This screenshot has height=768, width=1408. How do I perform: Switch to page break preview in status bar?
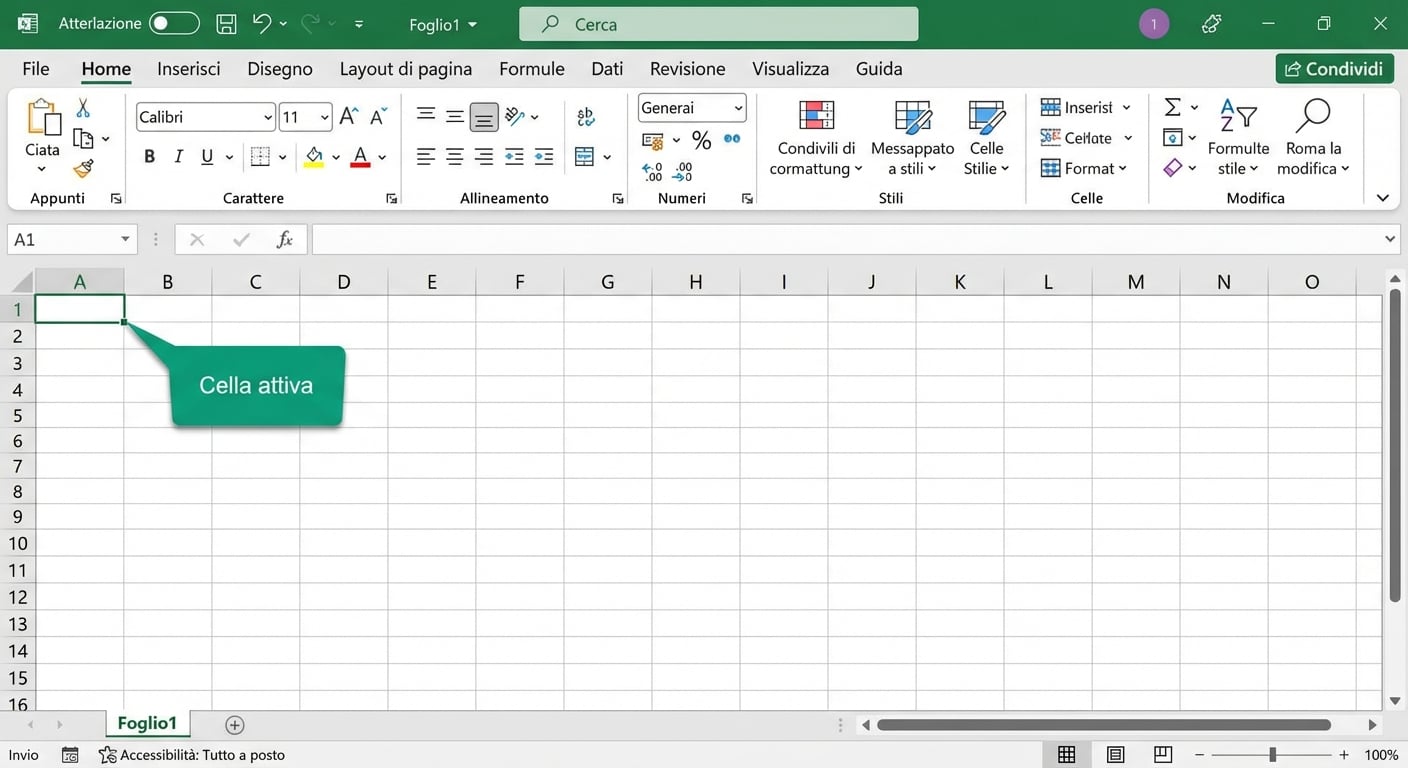click(1163, 755)
